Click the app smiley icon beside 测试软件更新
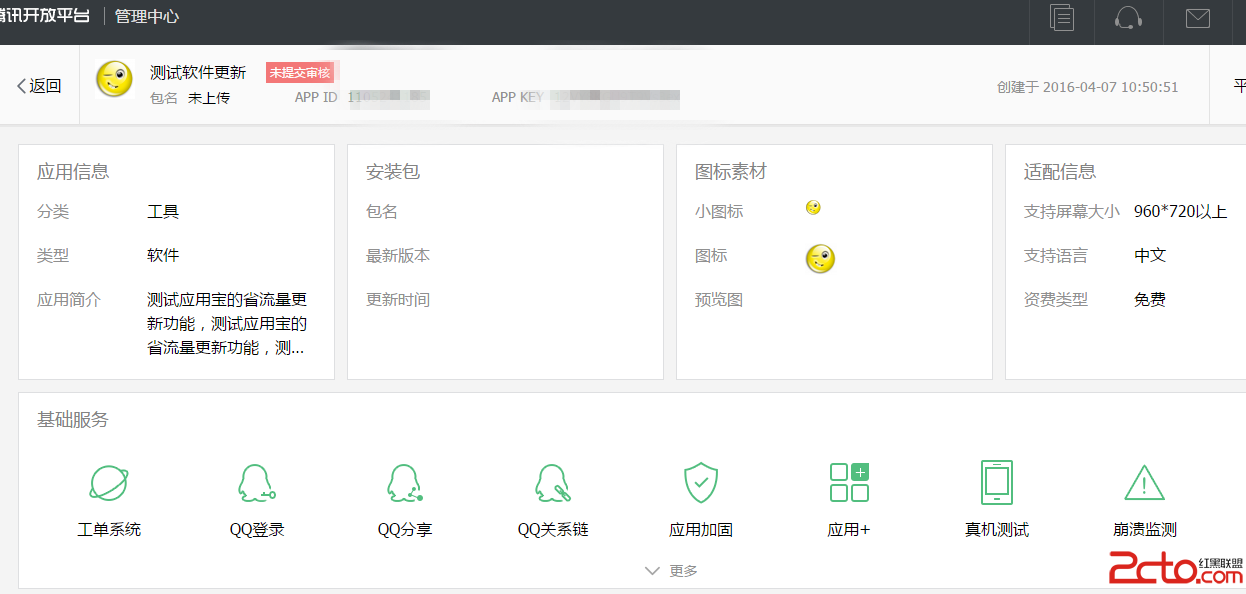This screenshot has width=1246, height=594. pyautogui.click(x=114, y=79)
